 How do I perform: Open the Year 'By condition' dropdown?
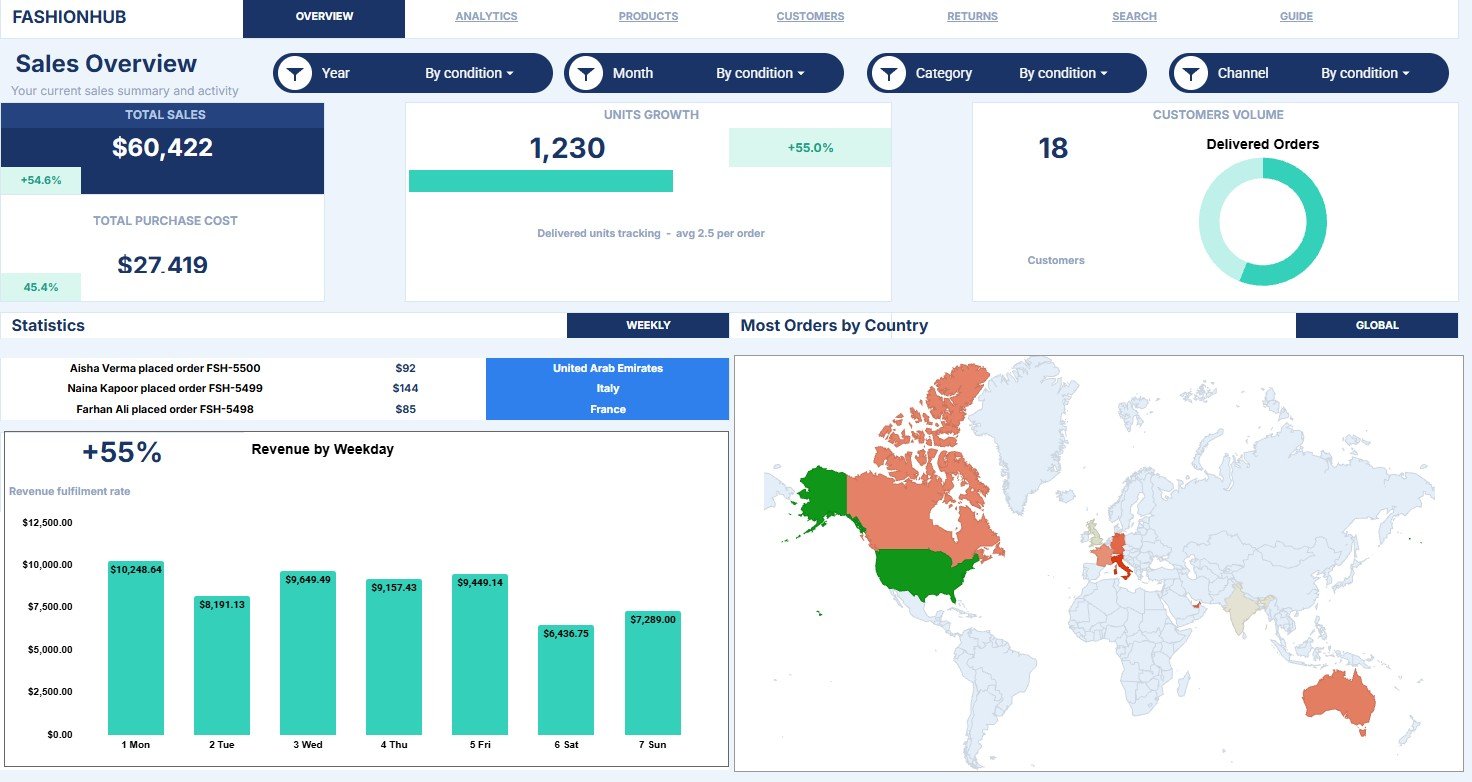pyautogui.click(x=469, y=73)
